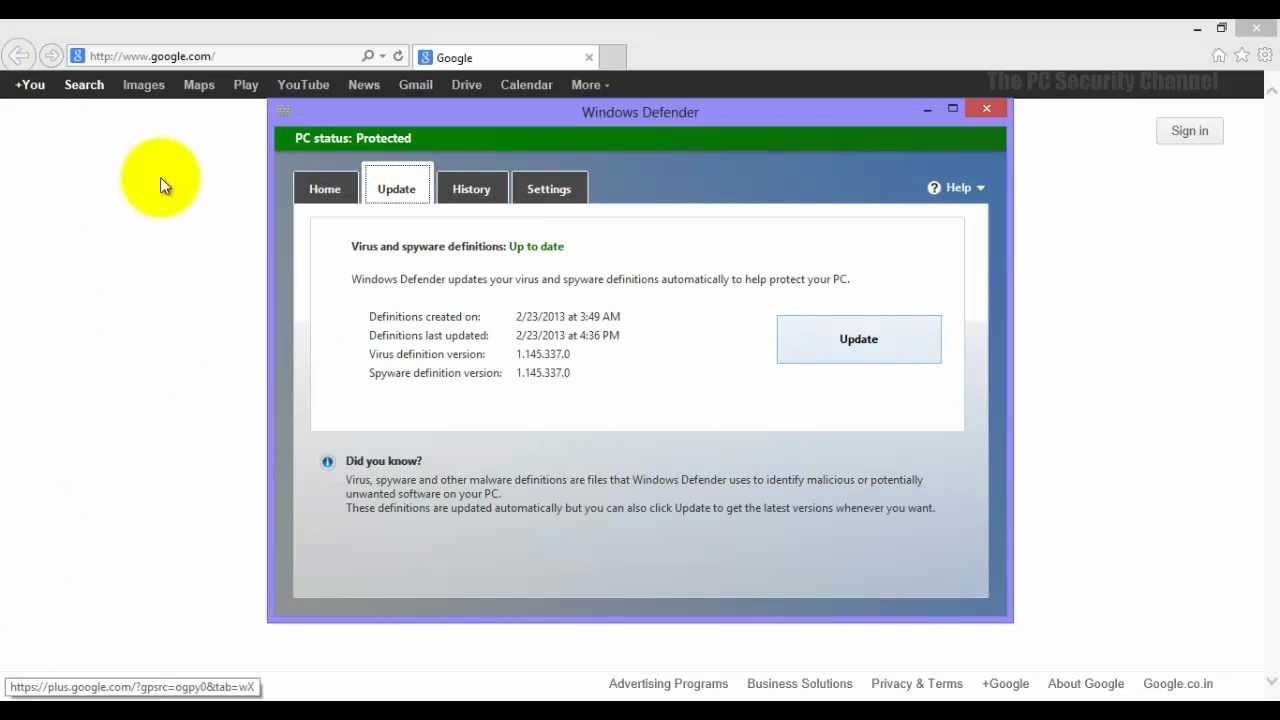Click the browser Home icon
The height and width of the screenshot is (720, 1280).
click(1218, 56)
